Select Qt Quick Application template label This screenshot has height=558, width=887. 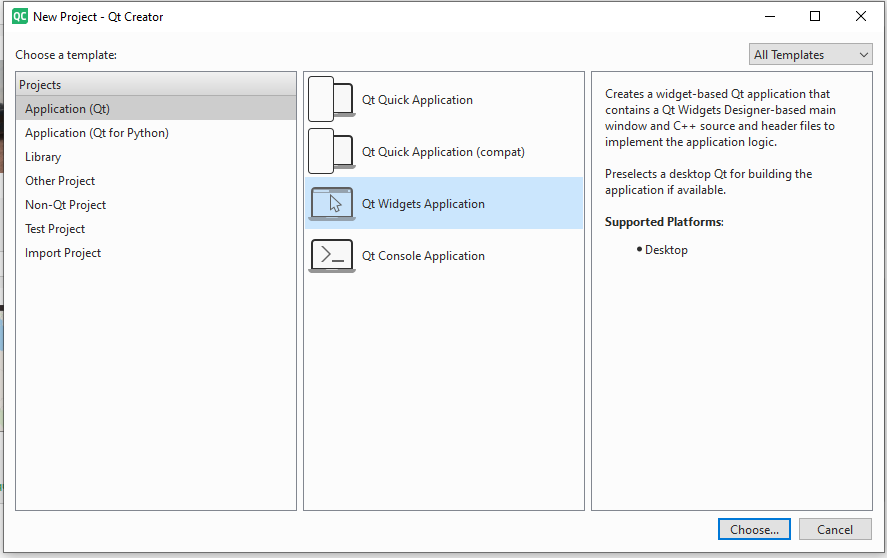pos(417,100)
